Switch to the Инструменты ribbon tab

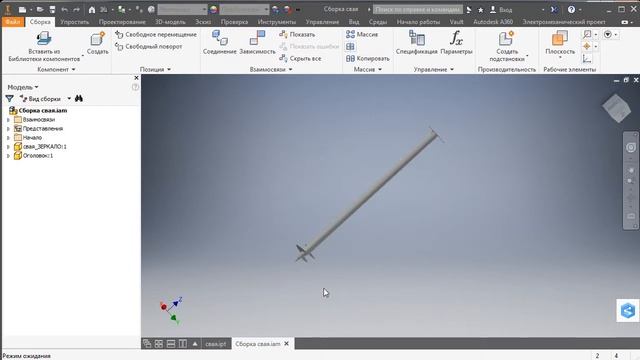click(x=277, y=22)
